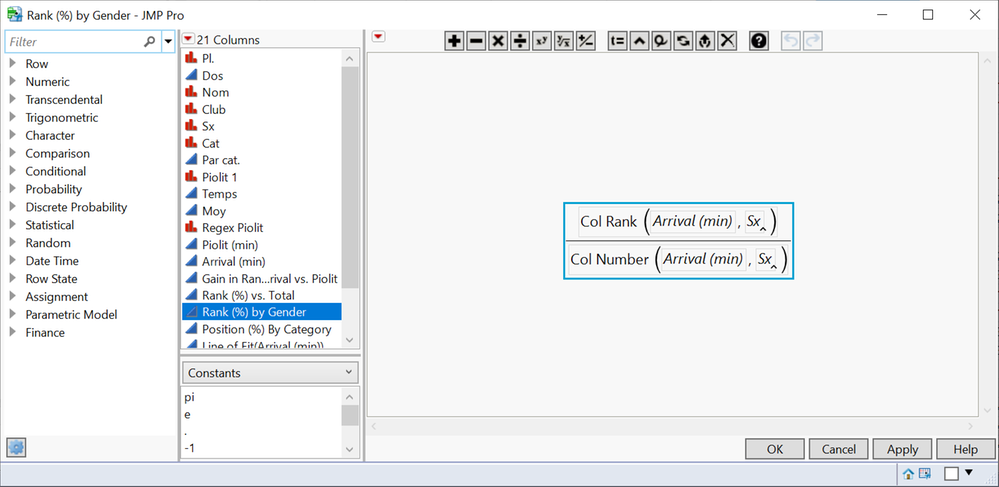Select the pi constant

pyautogui.click(x=189, y=397)
